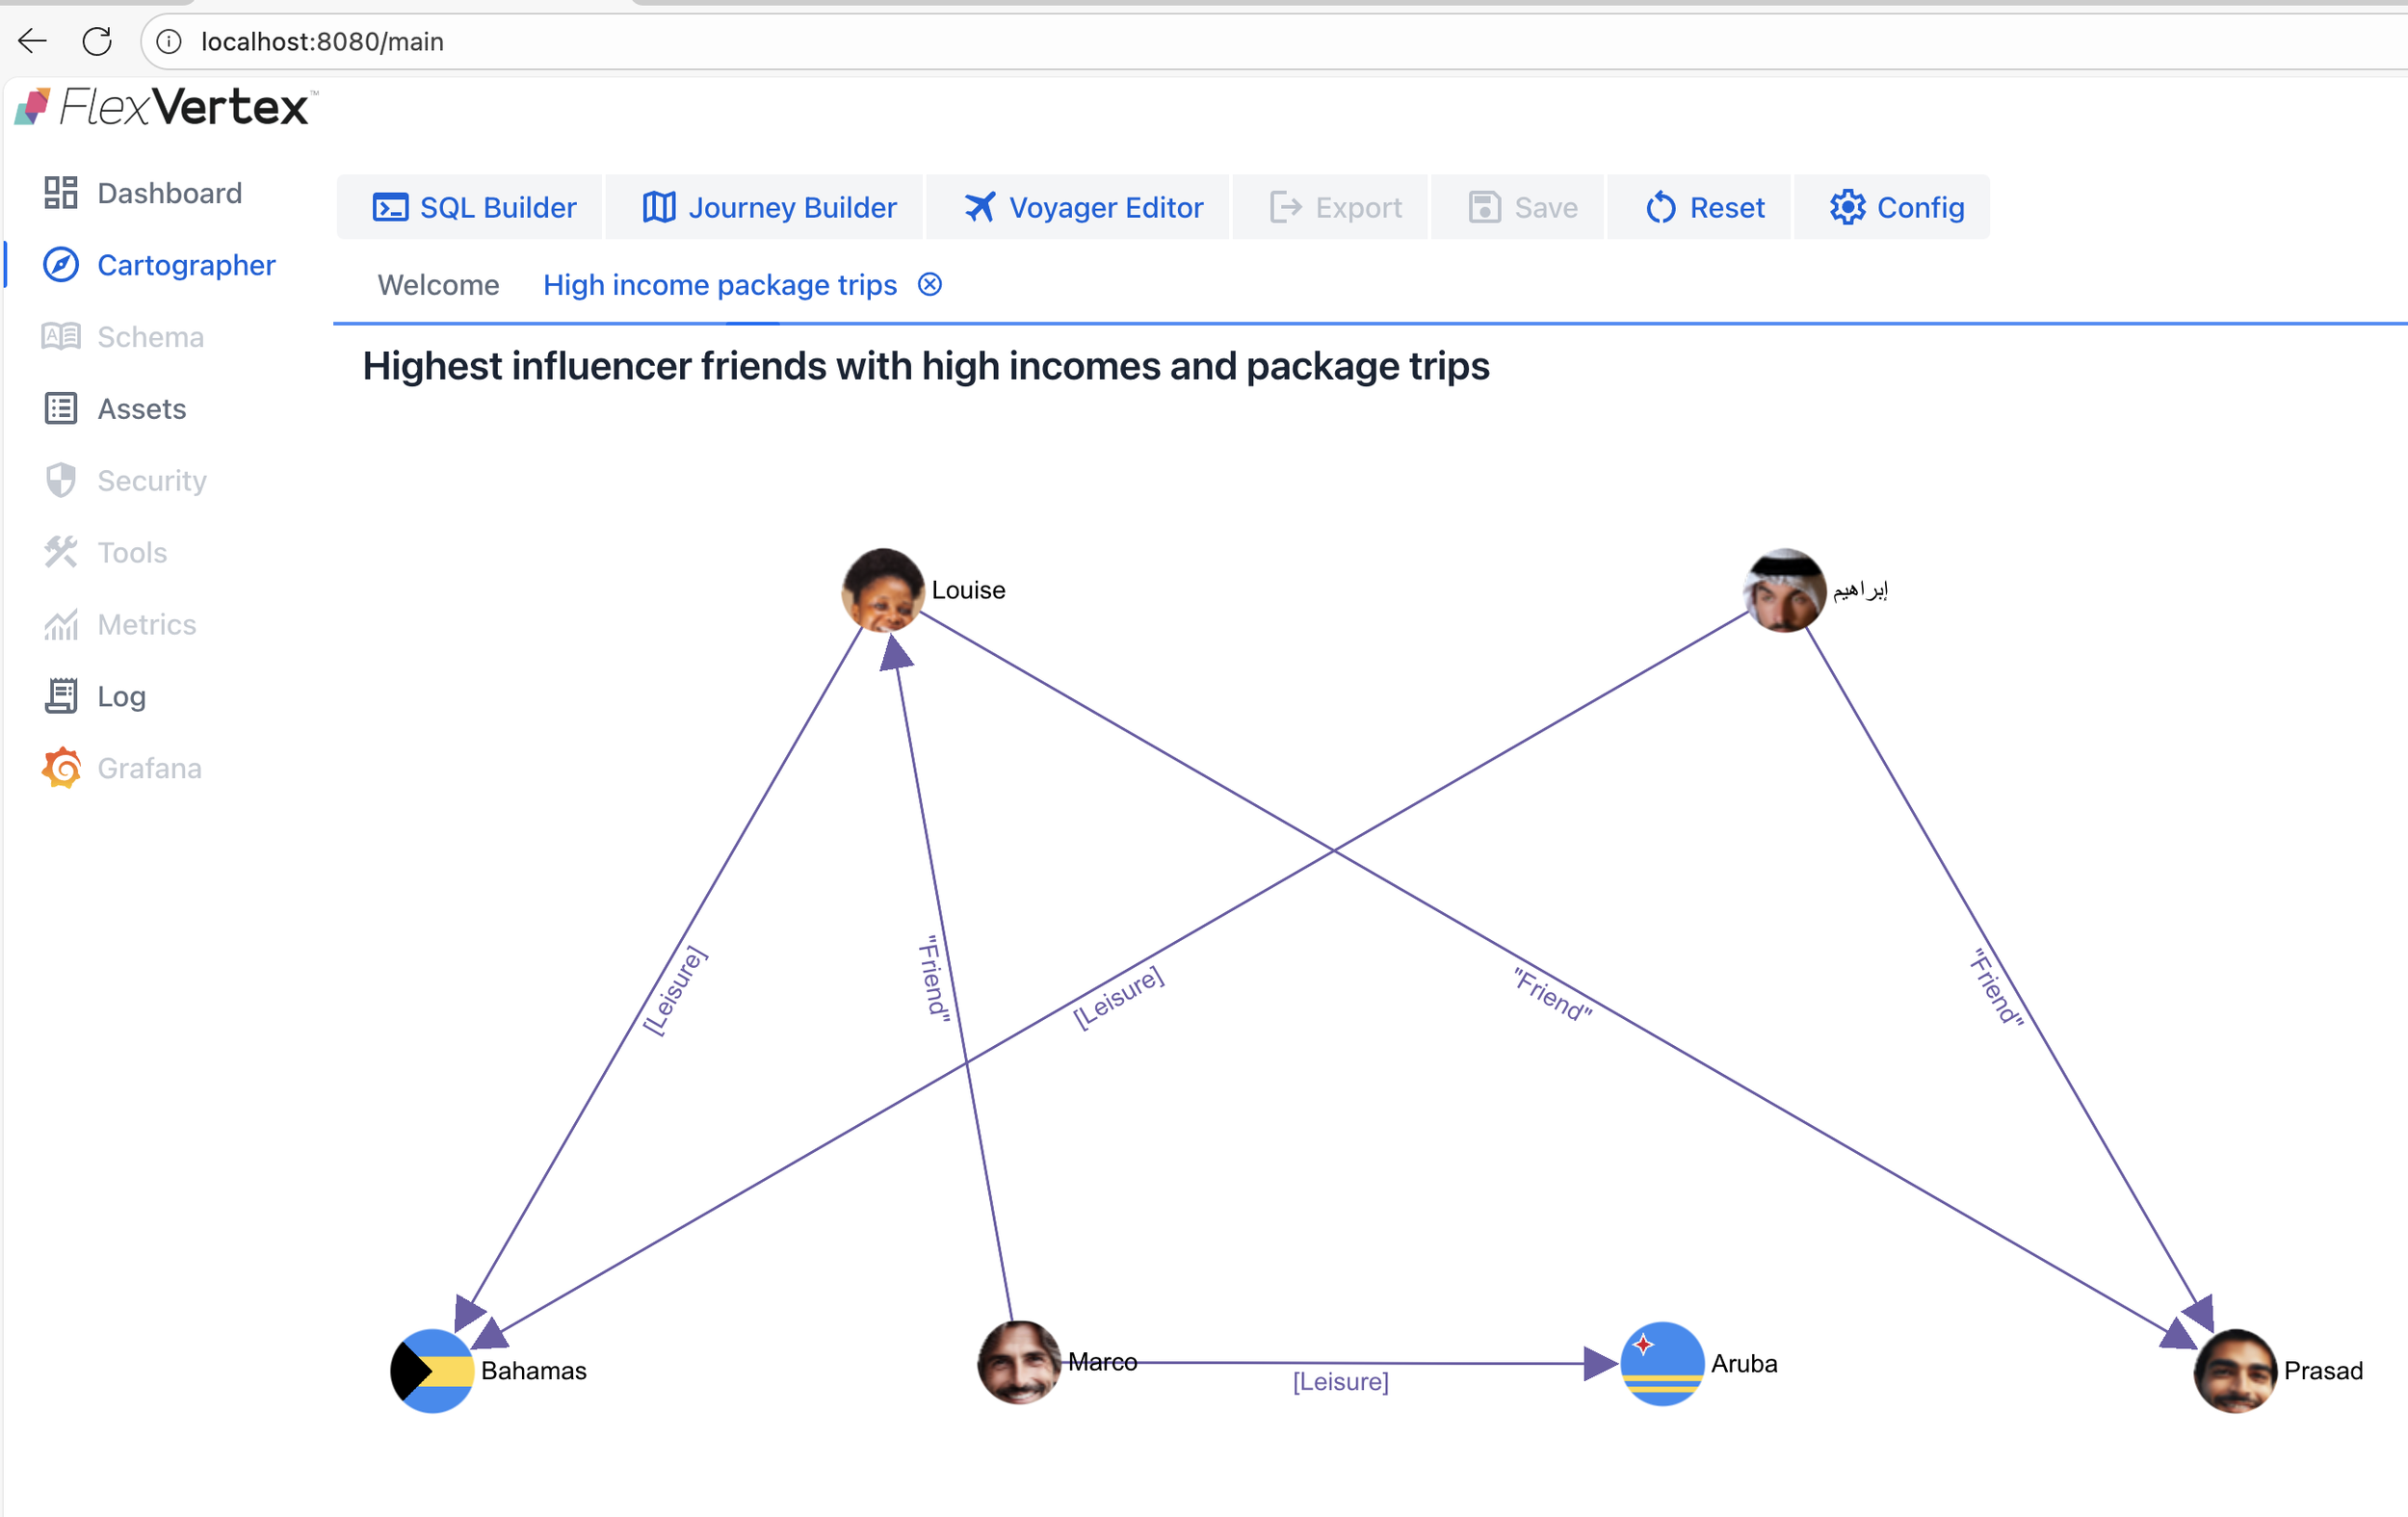
Task: Select the High income package trips tab
Action: tap(719, 285)
